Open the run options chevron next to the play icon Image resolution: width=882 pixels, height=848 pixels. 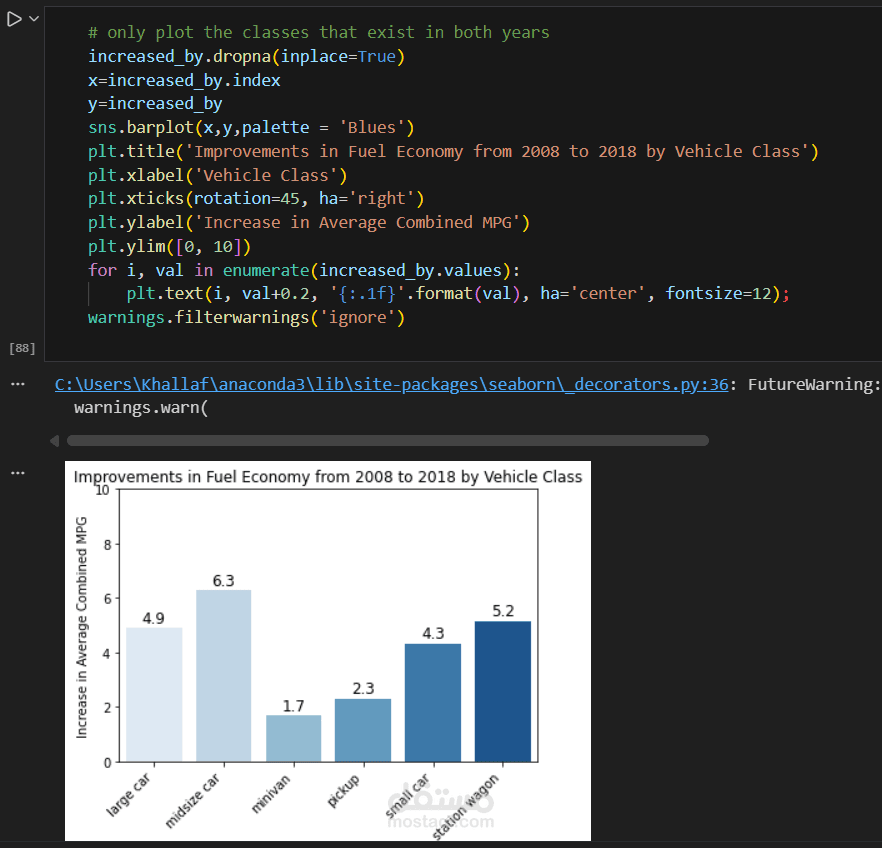[33, 17]
